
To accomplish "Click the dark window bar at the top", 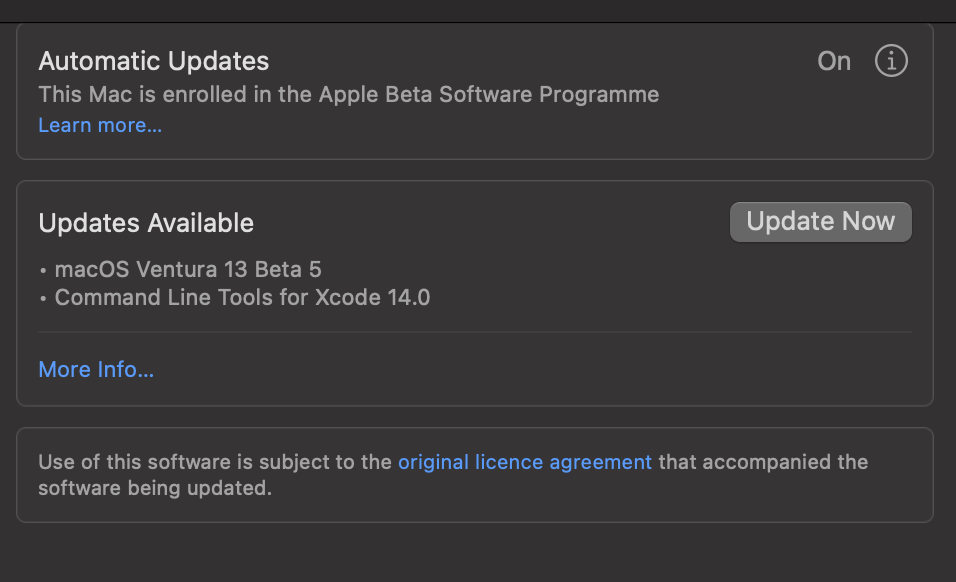I will (x=478, y=10).
